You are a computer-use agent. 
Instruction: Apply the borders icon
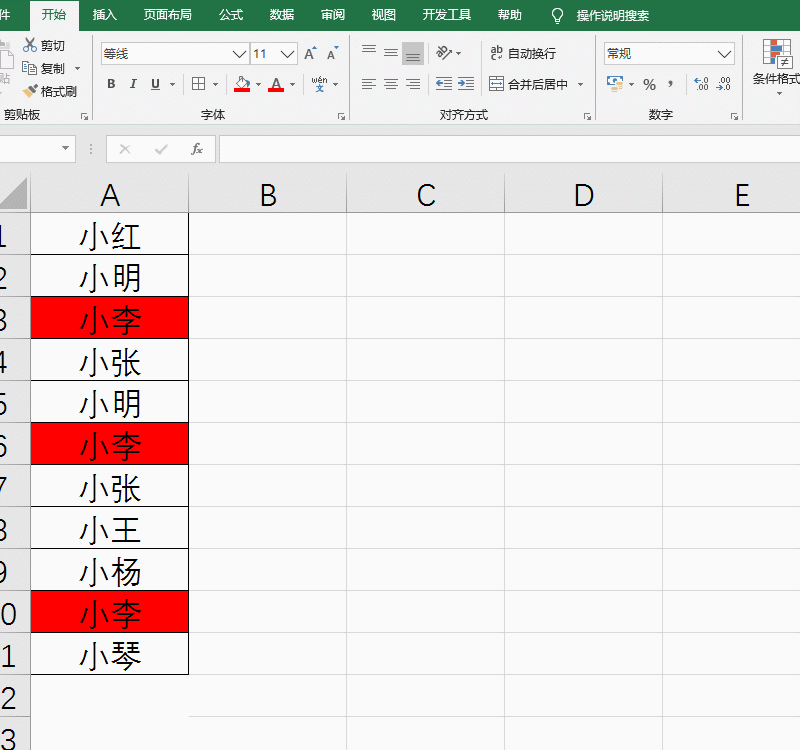click(198, 84)
